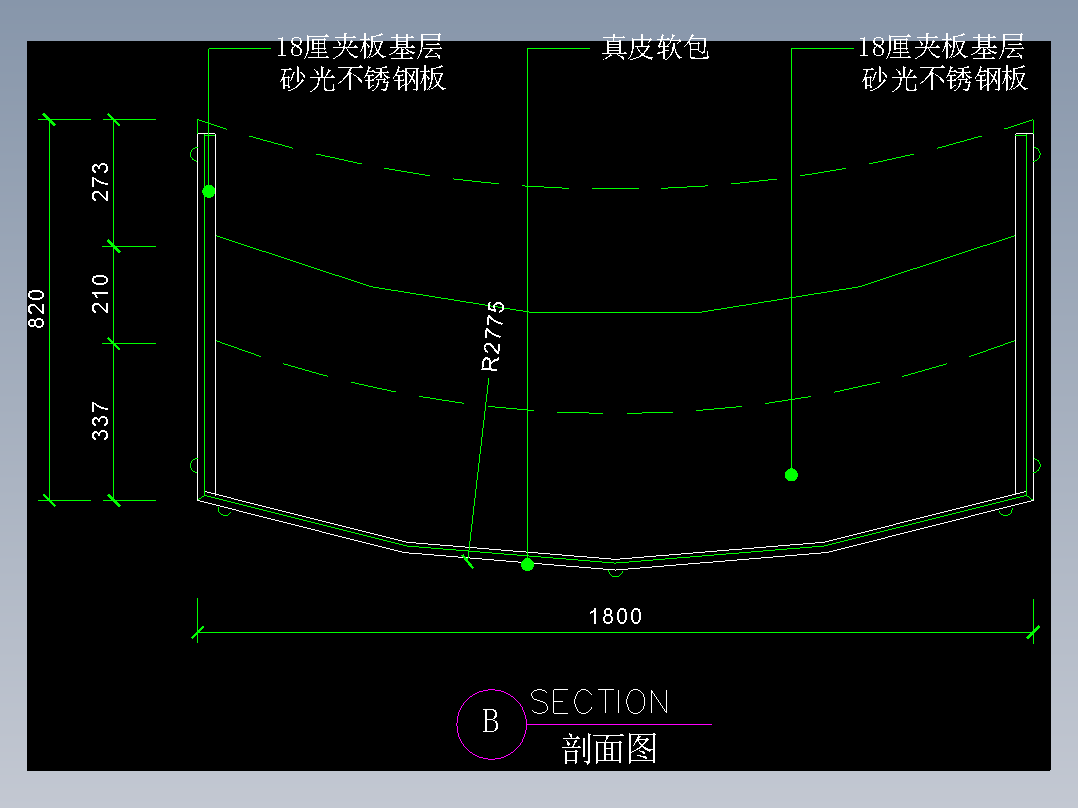Click the 1800 width dimension text

click(x=615, y=616)
